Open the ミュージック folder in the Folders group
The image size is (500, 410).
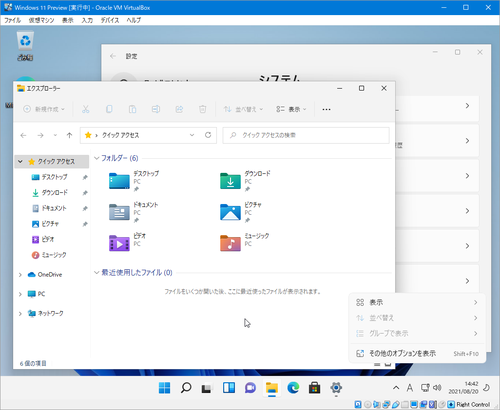coord(245,242)
